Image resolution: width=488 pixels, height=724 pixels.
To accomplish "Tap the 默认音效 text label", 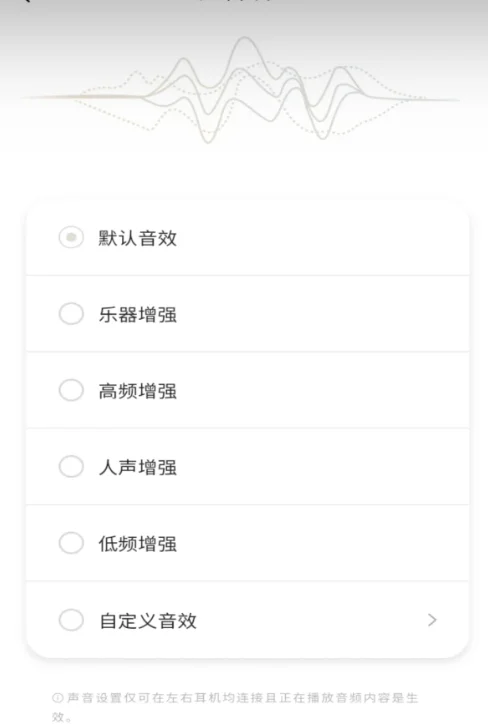I will point(138,238).
